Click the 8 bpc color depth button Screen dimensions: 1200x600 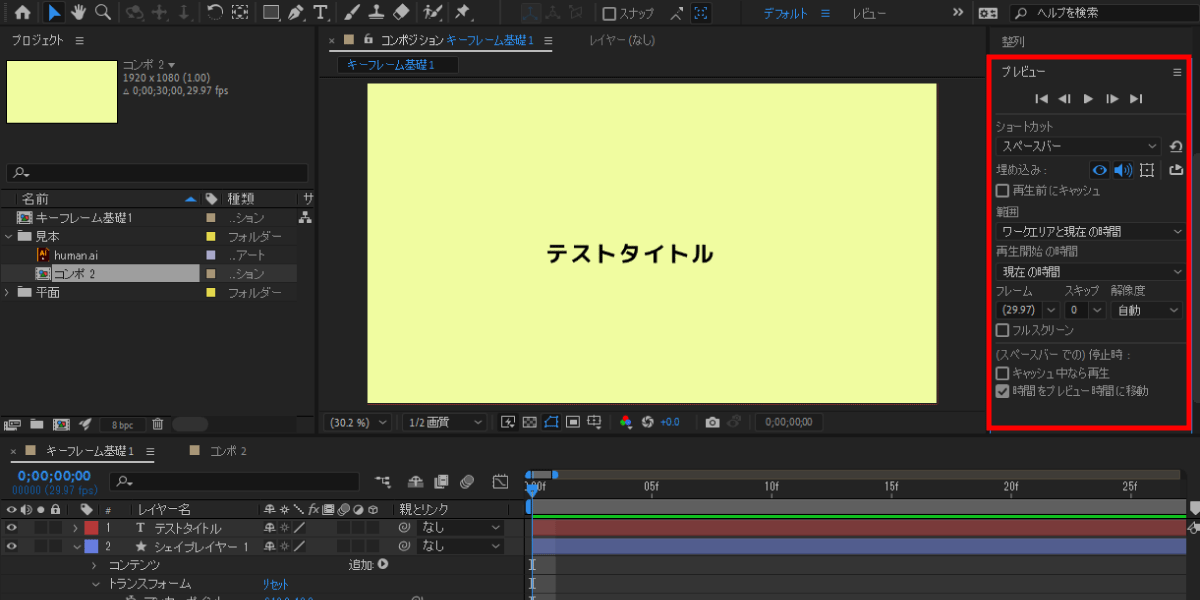pyautogui.click(x=123, y=425)
